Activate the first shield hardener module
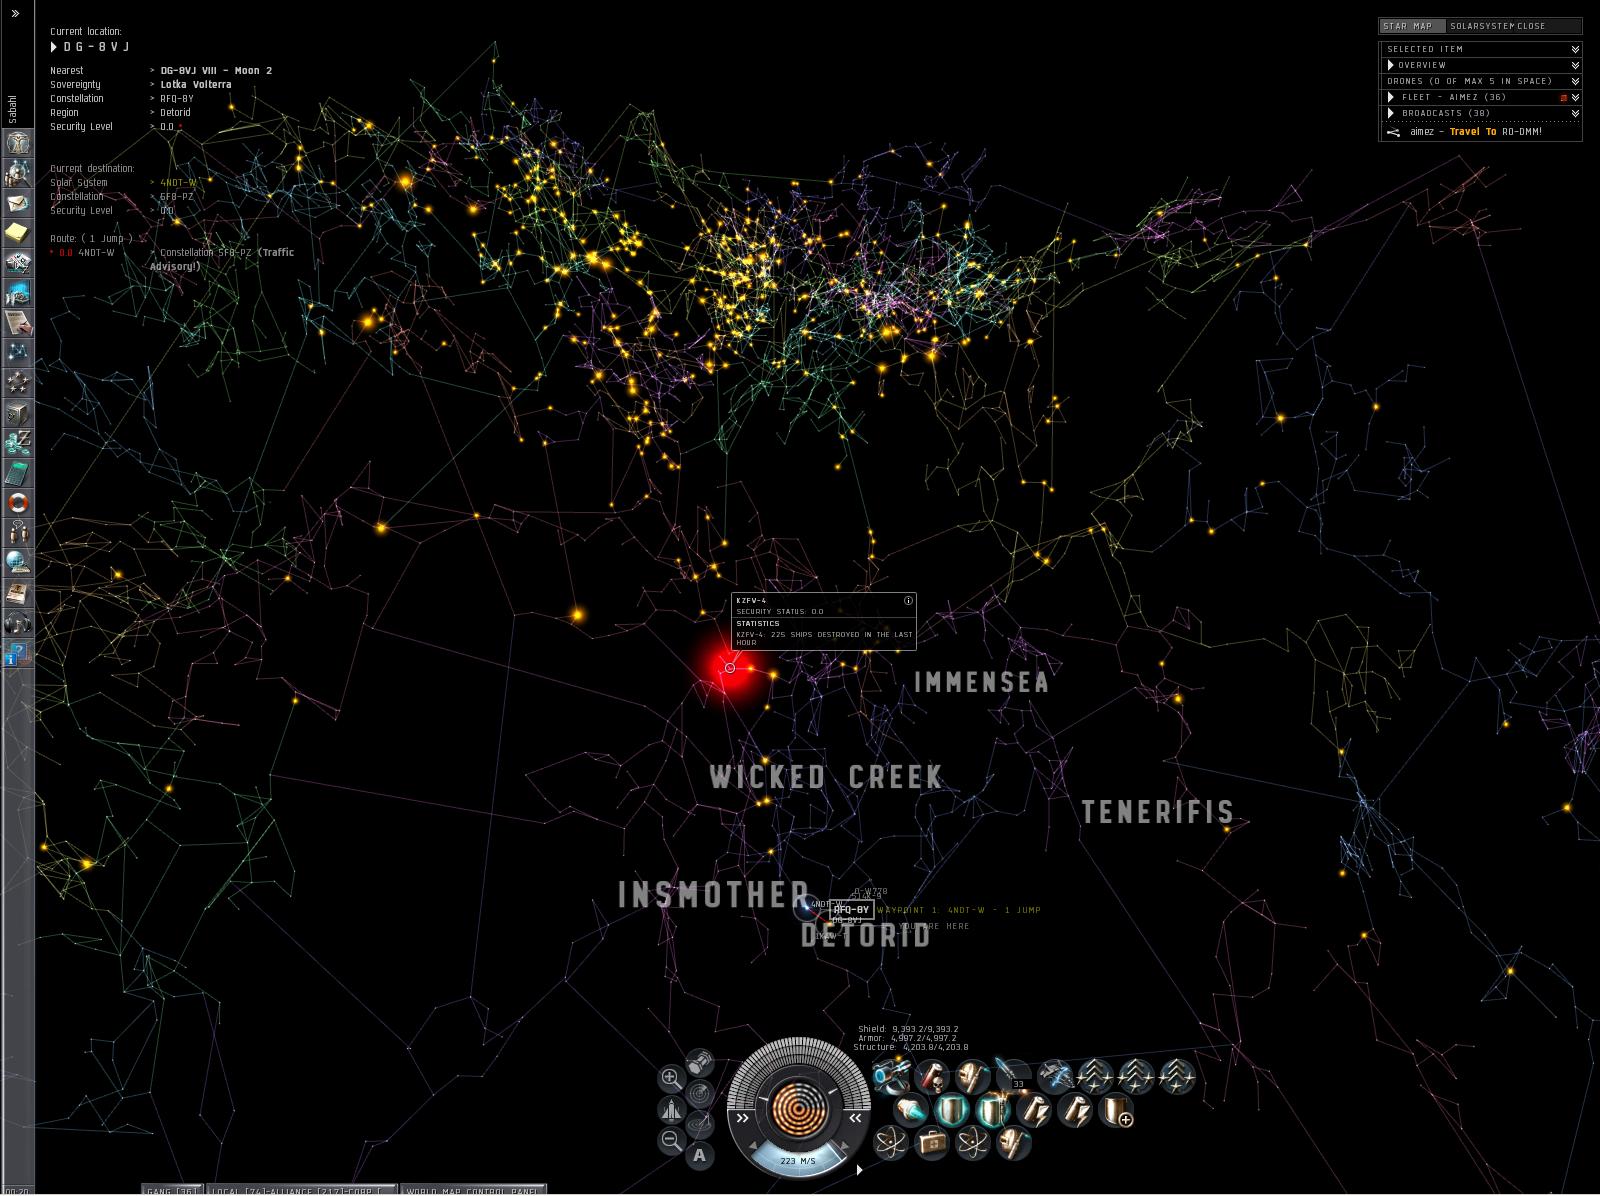The width and height of the screenshot is (1600, 1196). click(x=952, y=1110)
